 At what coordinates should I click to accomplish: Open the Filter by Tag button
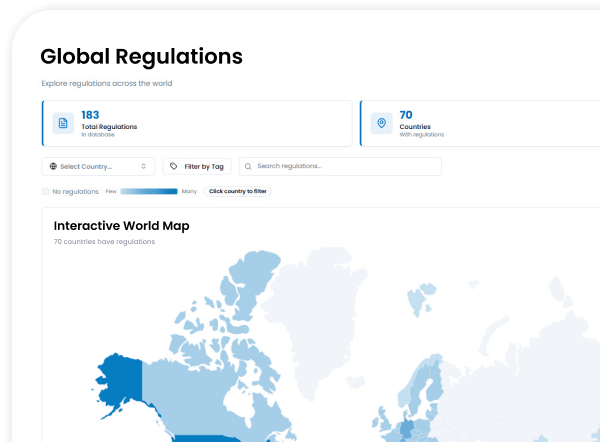[197, 166]
